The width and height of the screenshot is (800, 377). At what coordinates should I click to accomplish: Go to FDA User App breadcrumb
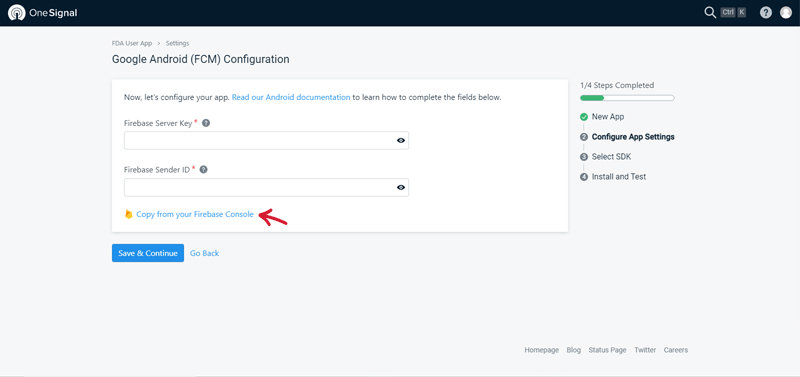tap(132, 43)
